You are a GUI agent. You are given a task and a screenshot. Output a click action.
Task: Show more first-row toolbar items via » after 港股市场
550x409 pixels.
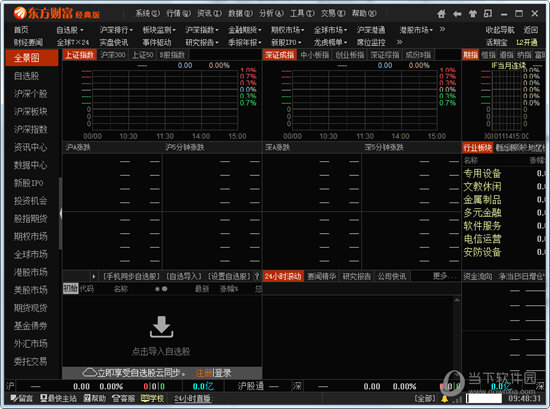pyautogui.click(x=442, y=29)
